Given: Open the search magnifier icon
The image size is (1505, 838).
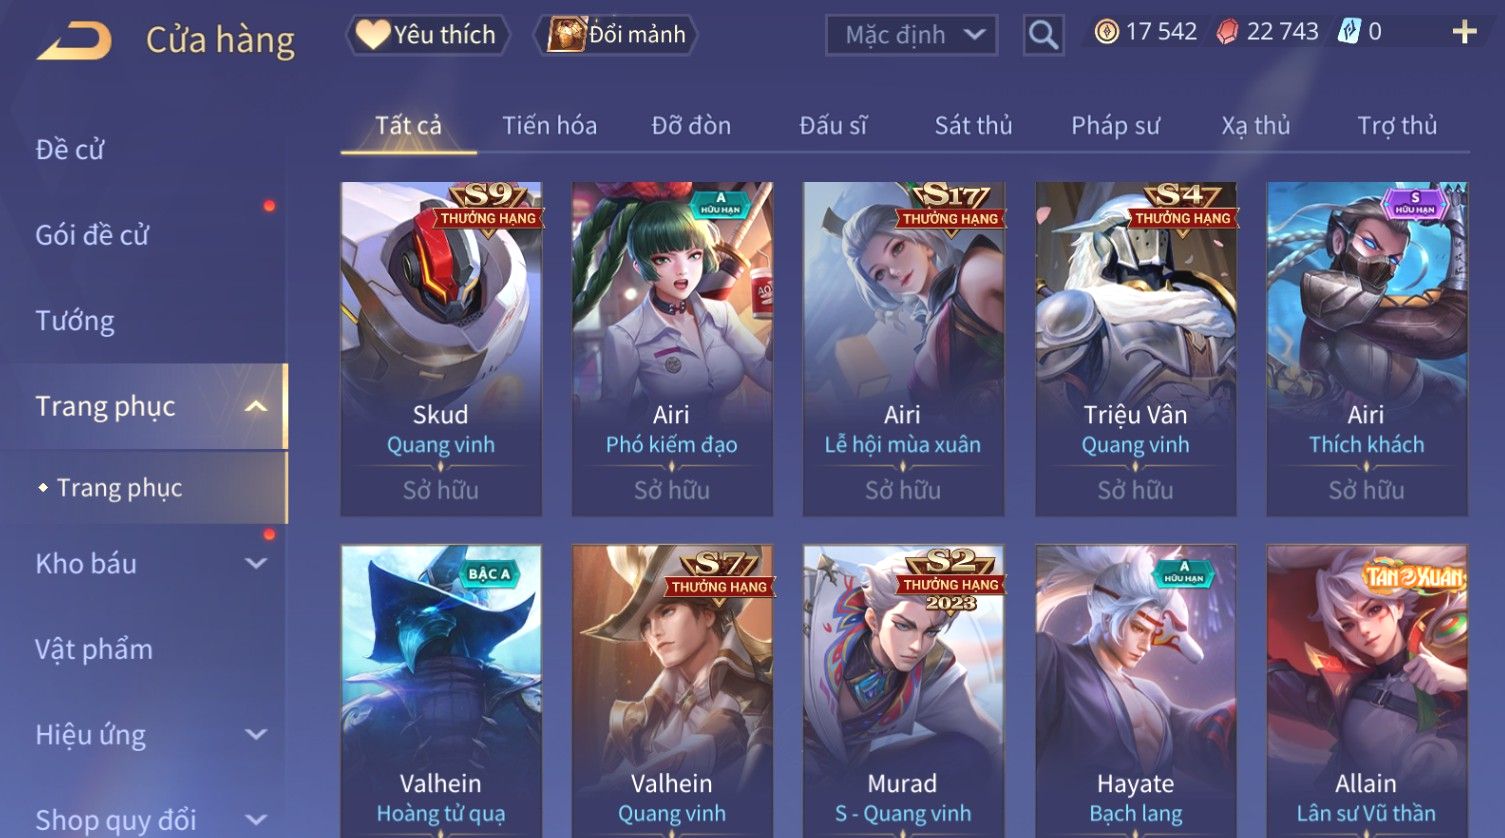Looking at the screenshot, I should [x=1043, y=36].
